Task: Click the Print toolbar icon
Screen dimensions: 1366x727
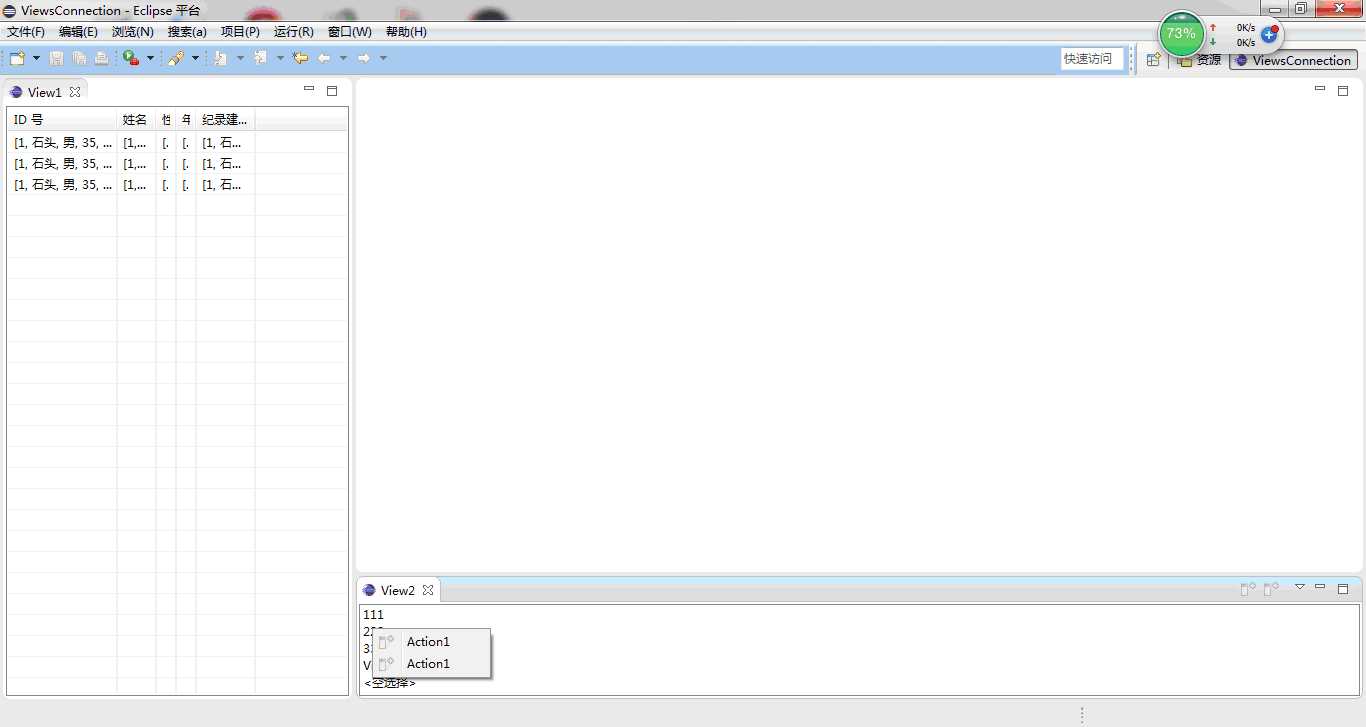Action: (x=101, y=59)
